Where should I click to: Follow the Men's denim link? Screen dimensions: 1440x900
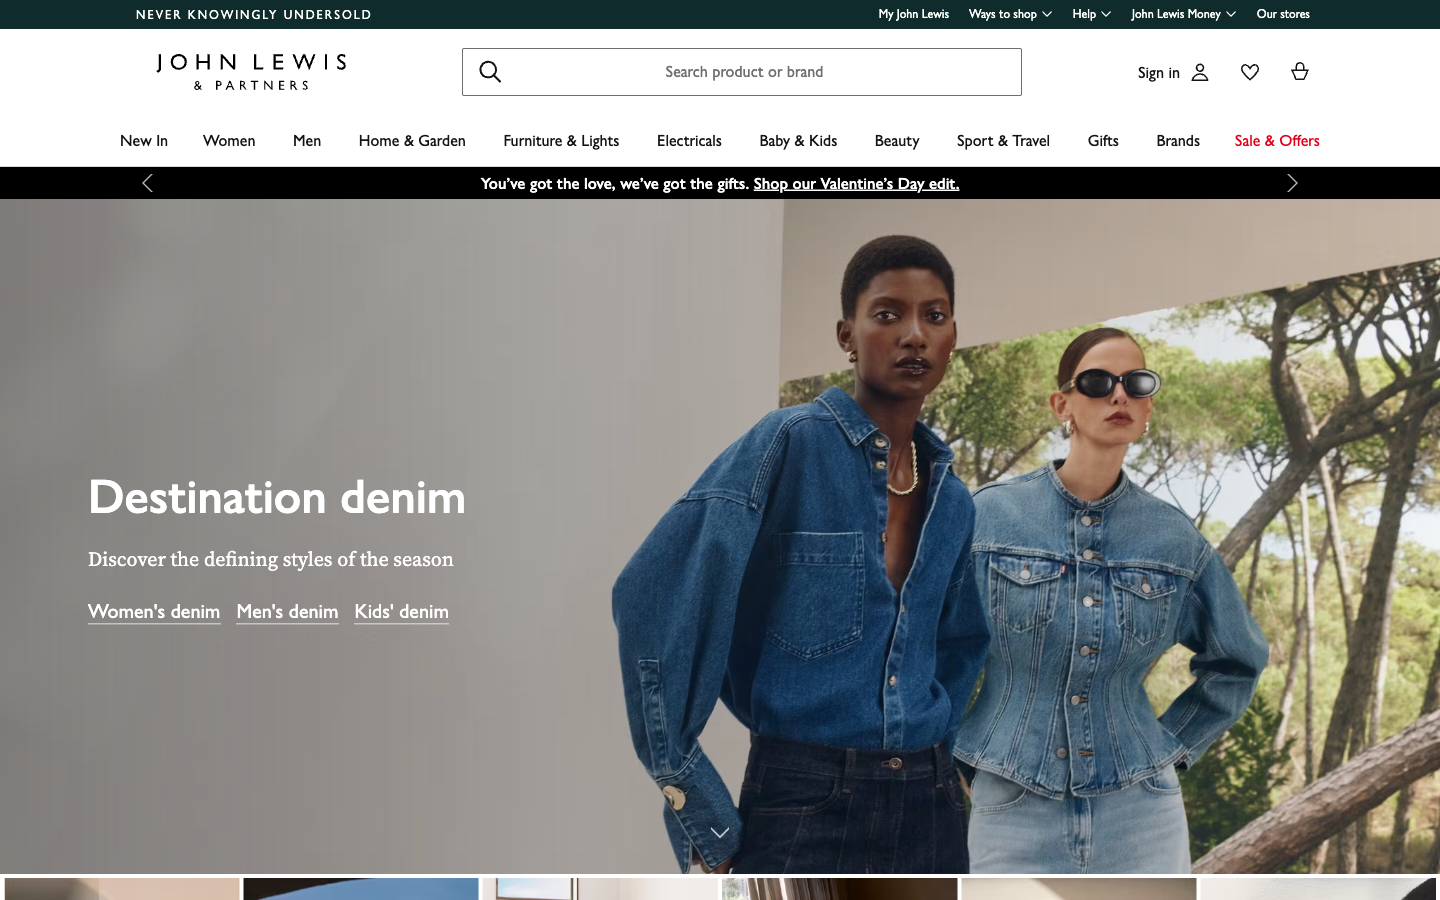pos(287,611)
